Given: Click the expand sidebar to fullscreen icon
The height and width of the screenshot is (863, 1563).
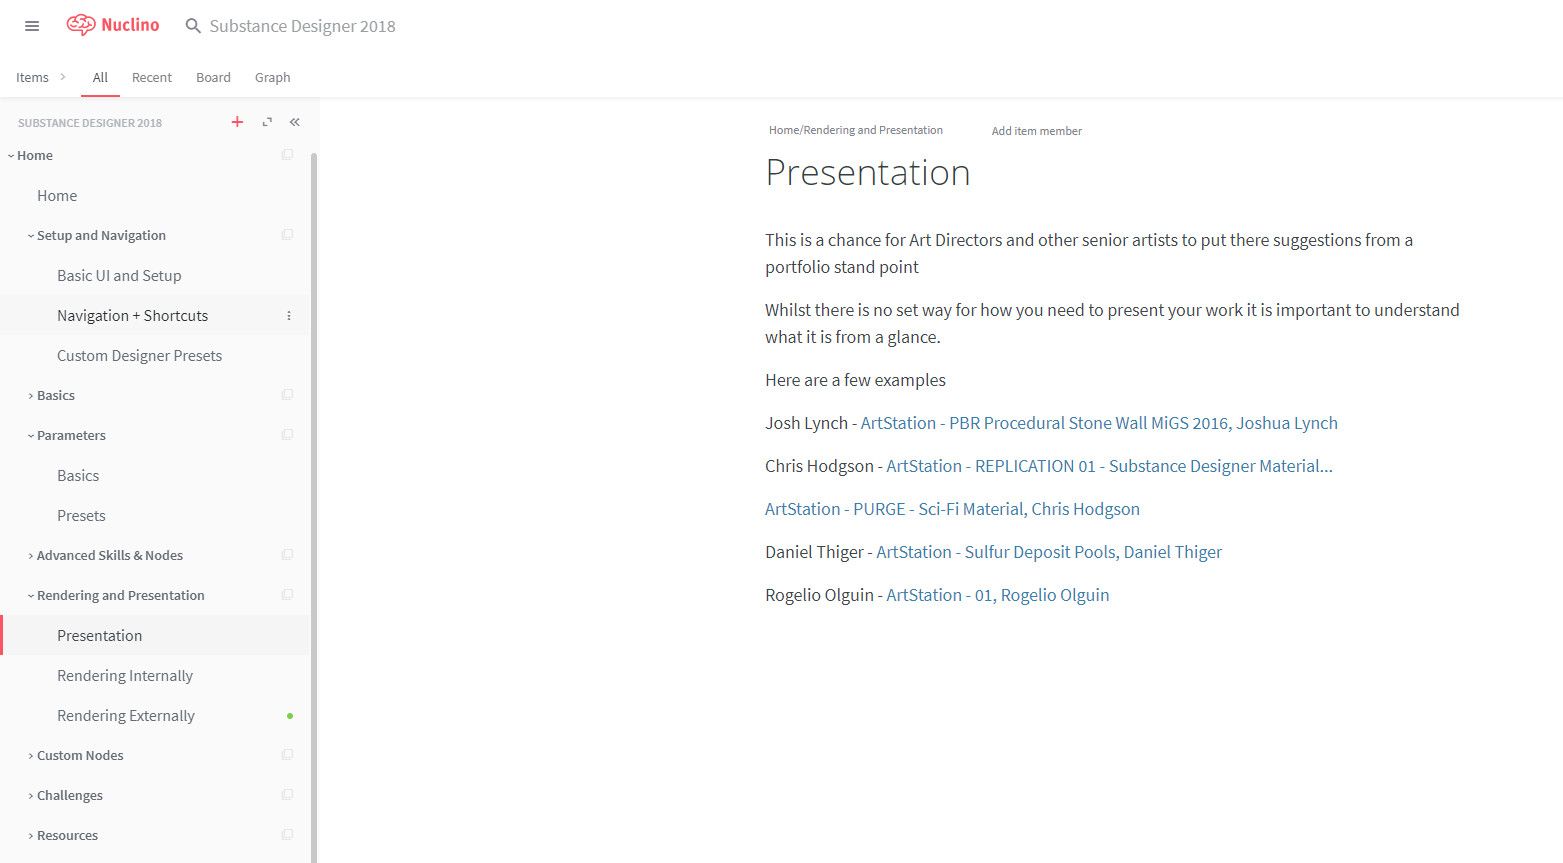Looking at the screenshot, I should coord(267,122).
